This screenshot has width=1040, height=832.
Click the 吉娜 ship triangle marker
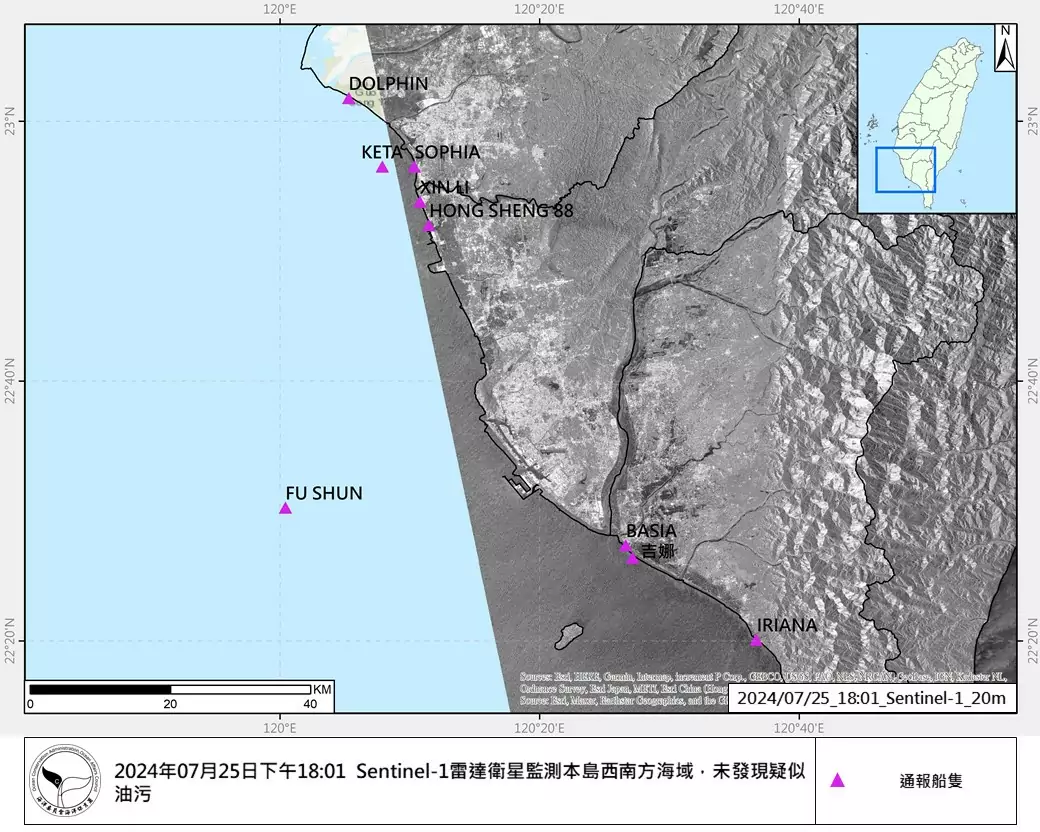click(633, 559)
